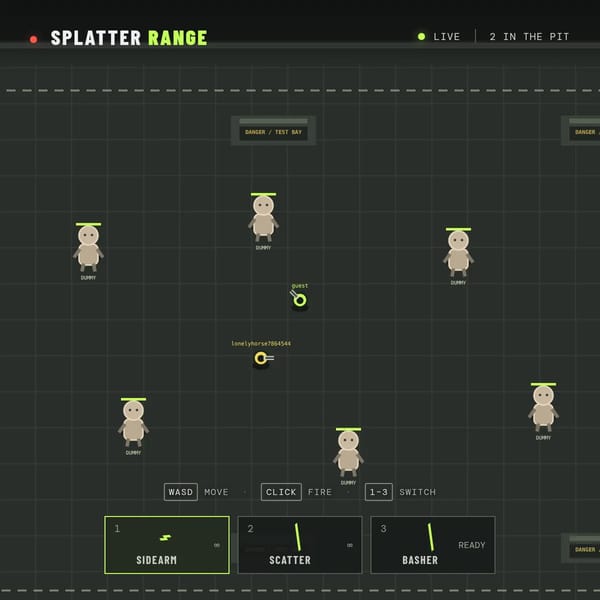Select the Scatter weapon slot
This screenshot has width=600, height=600.
click(x=300, y=545)
